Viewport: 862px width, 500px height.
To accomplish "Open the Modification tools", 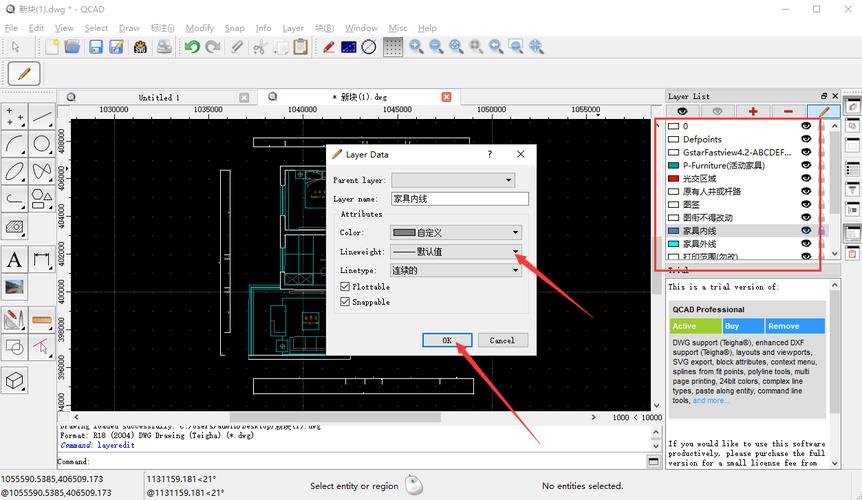I will click(x=14, y=320).
